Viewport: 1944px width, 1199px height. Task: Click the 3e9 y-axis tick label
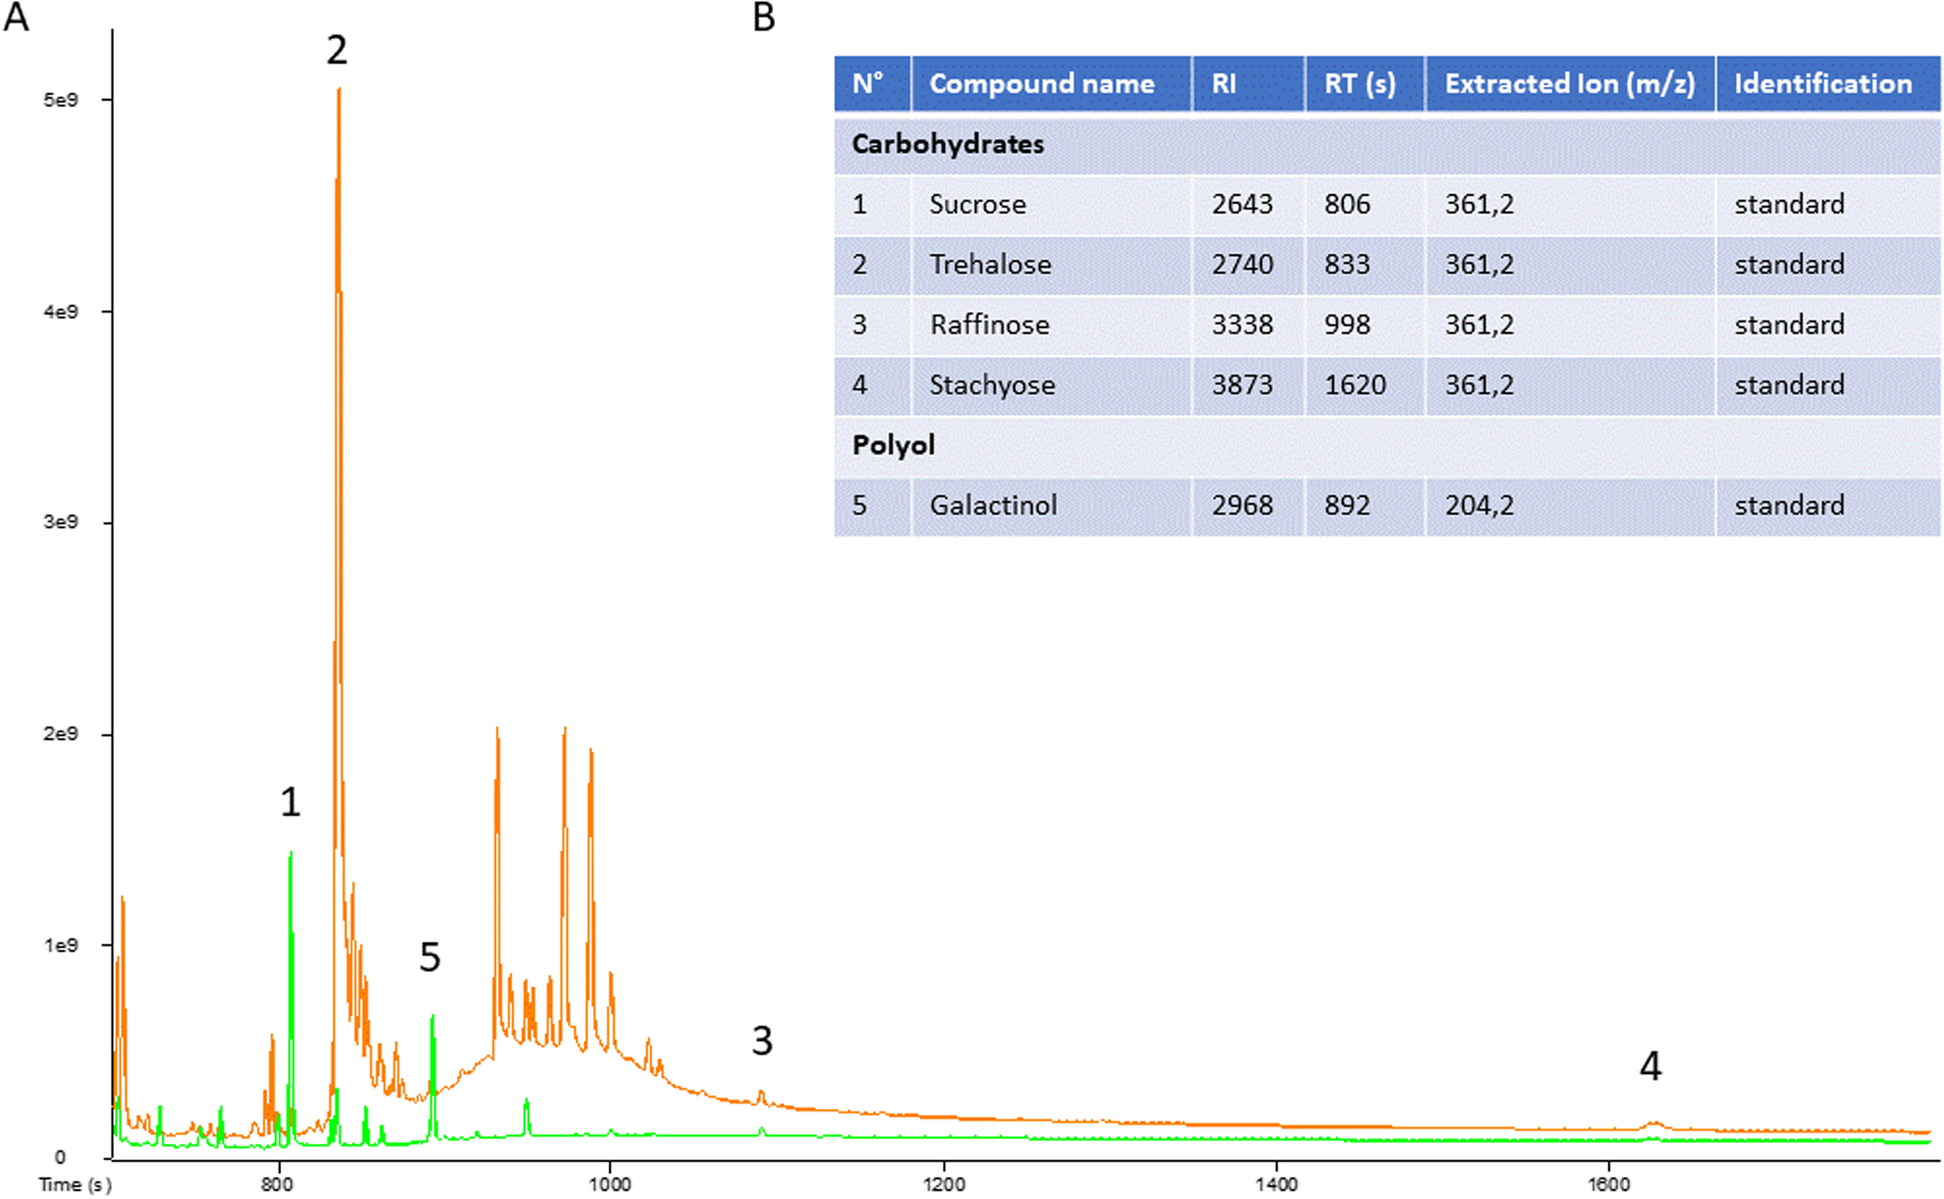click(60, 522)
